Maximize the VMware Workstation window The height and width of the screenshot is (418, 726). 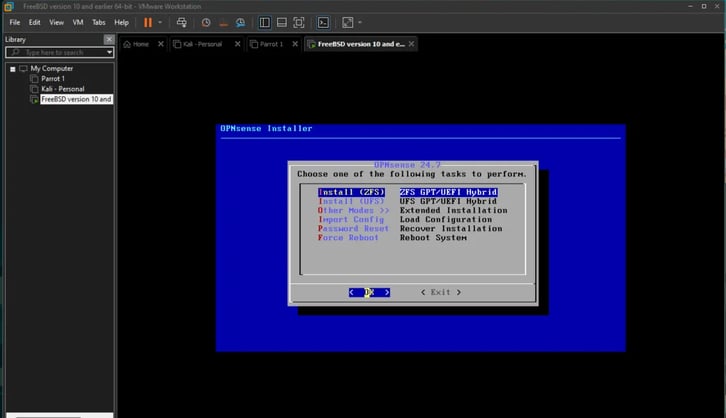click(x=704, y=6)
